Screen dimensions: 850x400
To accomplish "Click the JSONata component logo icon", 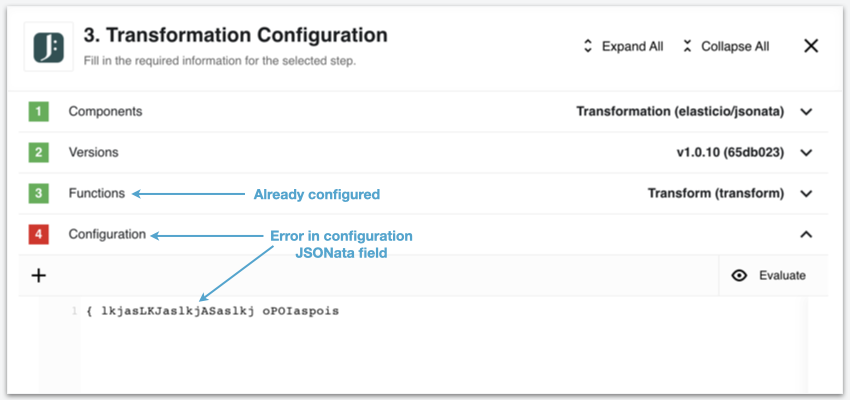I will pos(49,47).
